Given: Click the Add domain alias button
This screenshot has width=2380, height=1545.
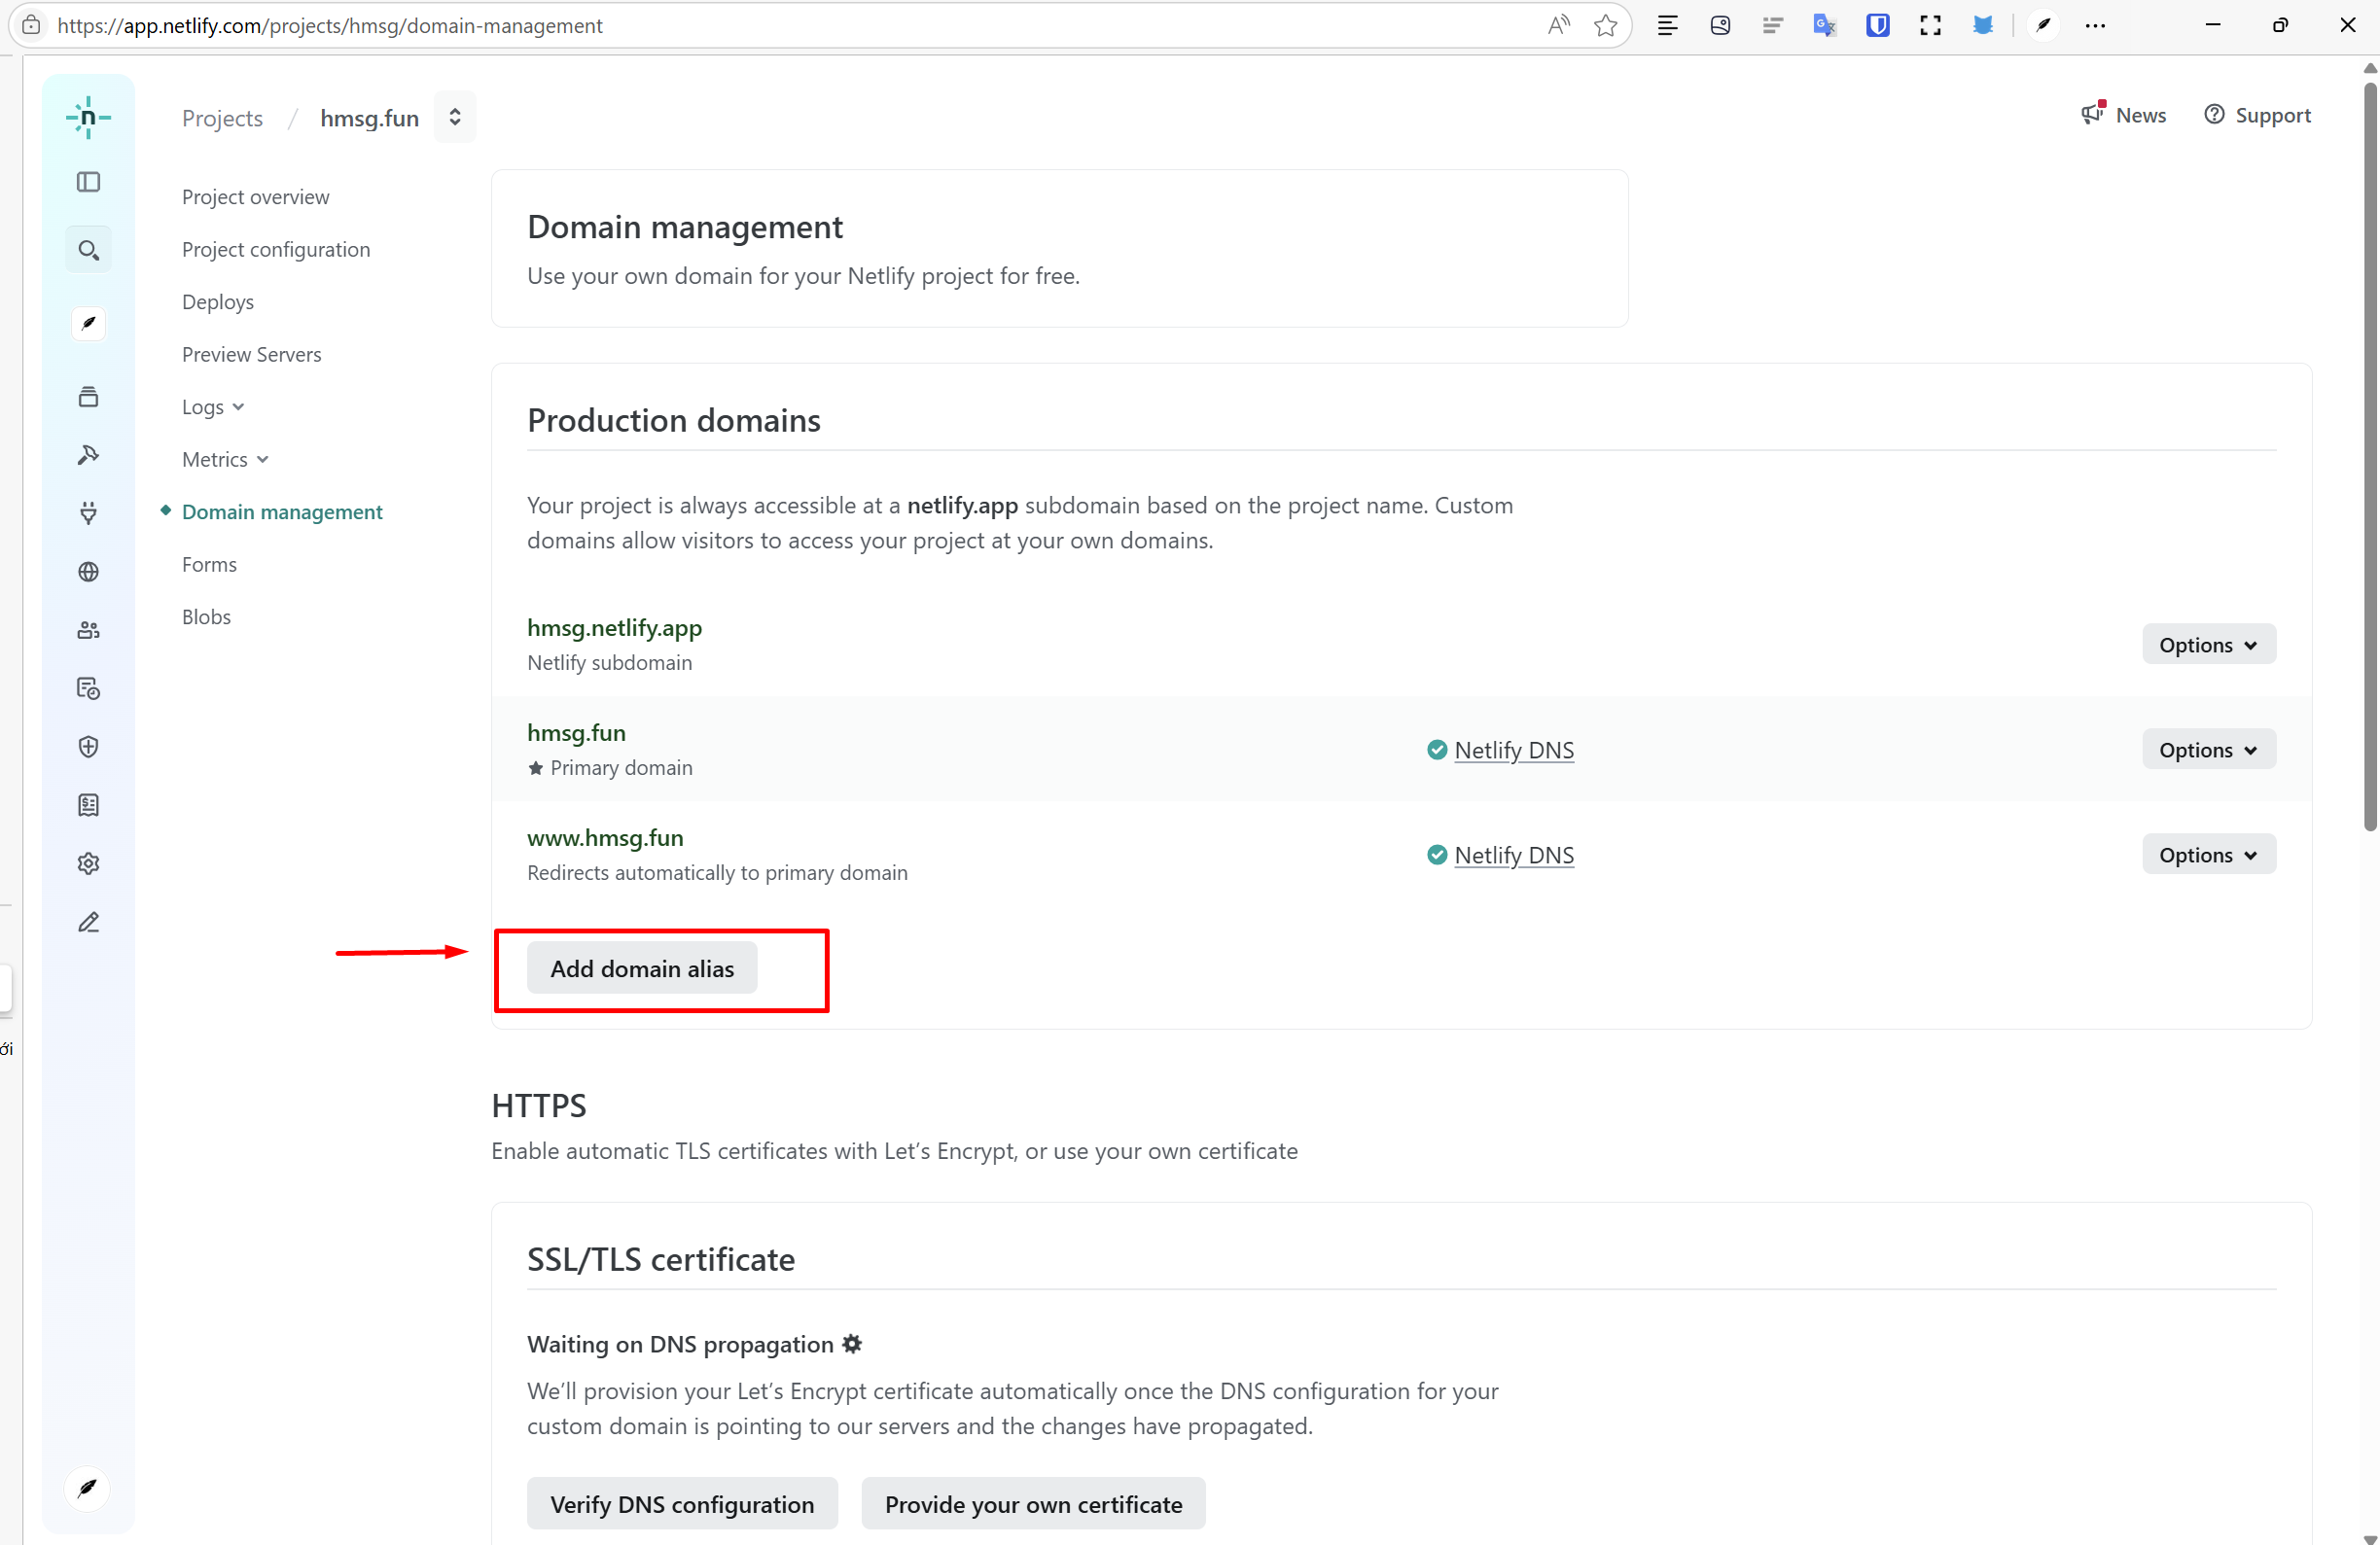Looking at the screenshot, I should pyautogui.click(x=642, y=968).
